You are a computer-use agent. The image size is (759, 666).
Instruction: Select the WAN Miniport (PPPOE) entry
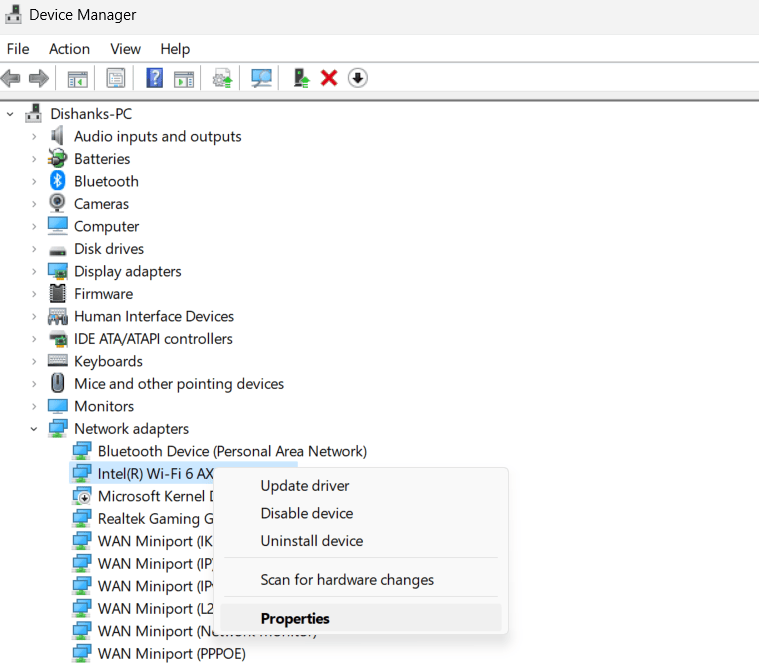[171, 653]
